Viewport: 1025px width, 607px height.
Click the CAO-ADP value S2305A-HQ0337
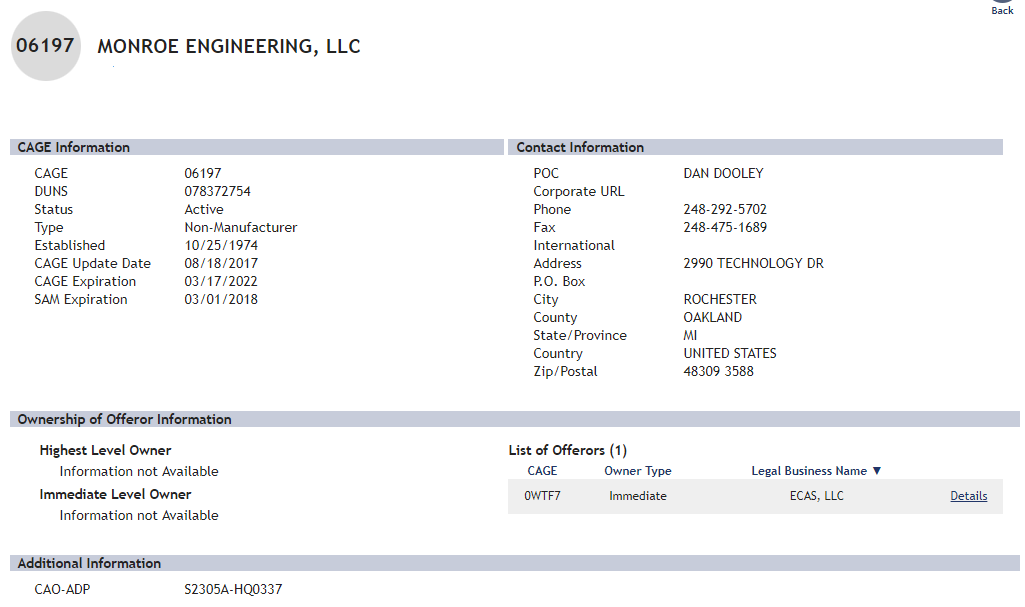click(x=233, y=589)
